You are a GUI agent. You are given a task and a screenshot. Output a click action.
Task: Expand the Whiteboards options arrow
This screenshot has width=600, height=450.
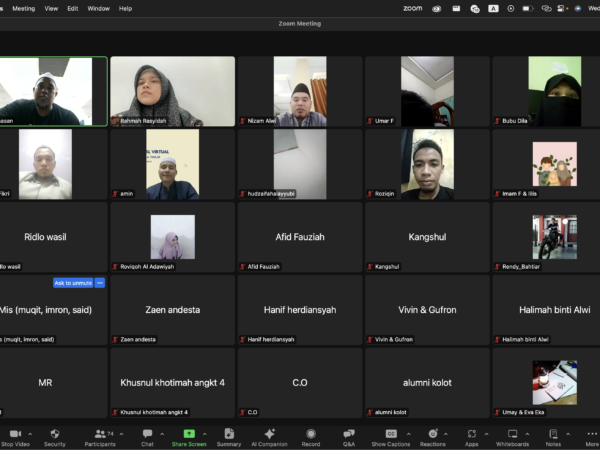pos(527,434)
